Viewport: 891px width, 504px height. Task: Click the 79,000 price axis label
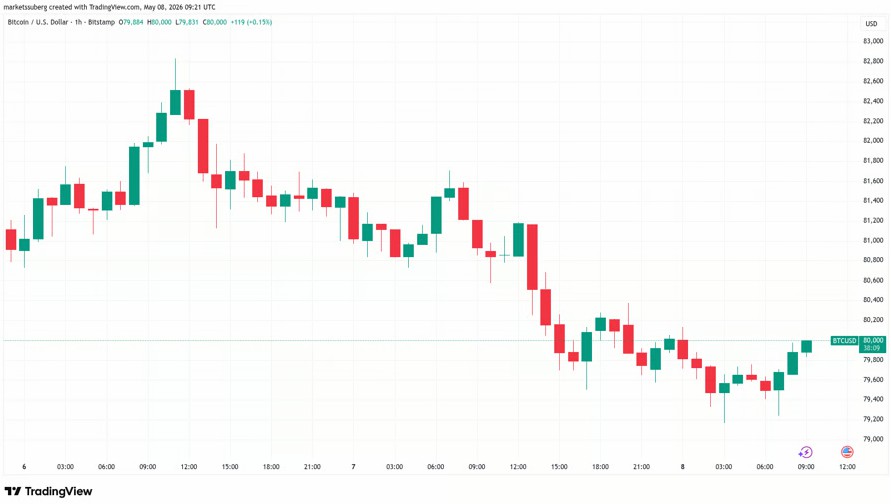(873, 439)
